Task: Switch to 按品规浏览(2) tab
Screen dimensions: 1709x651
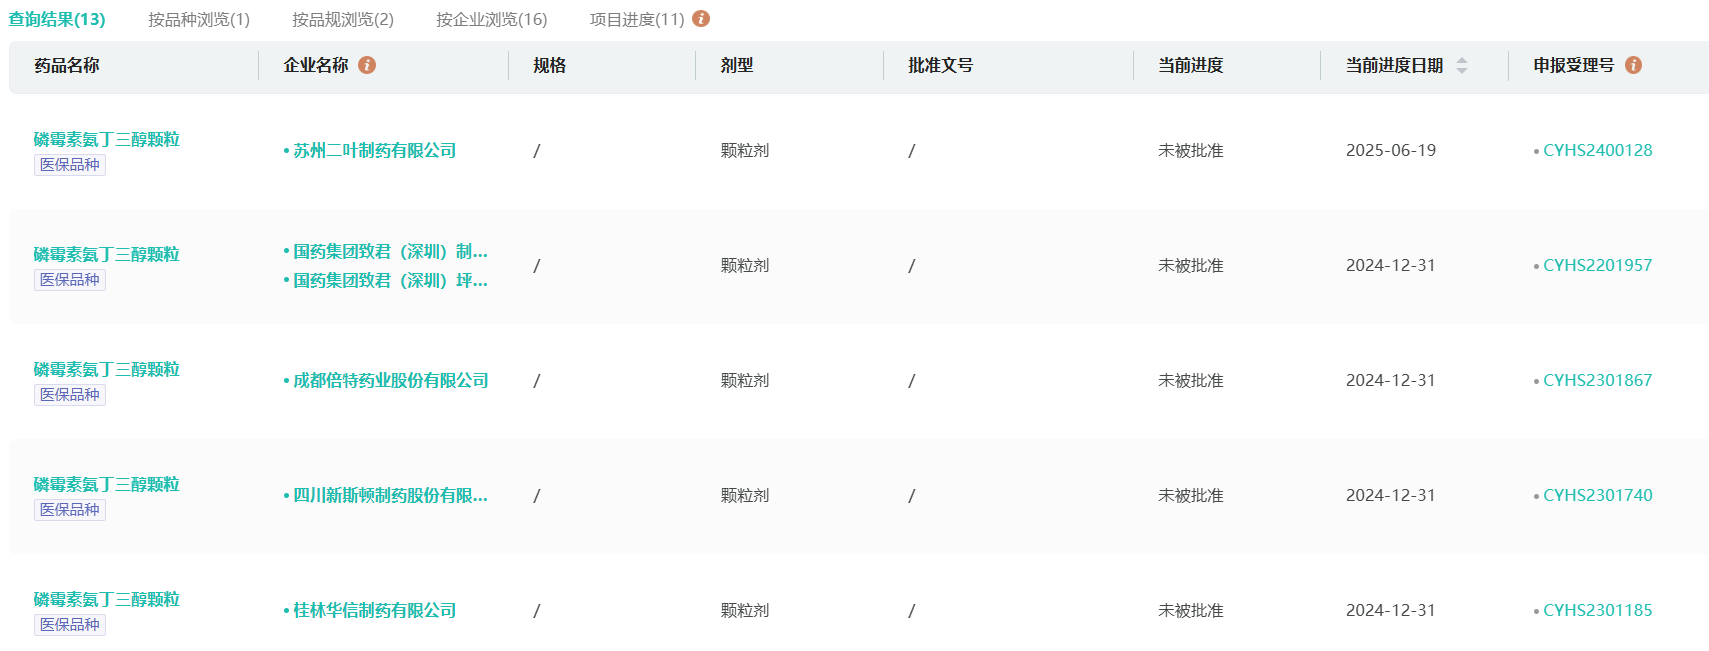Action: [x=343, y=19]
